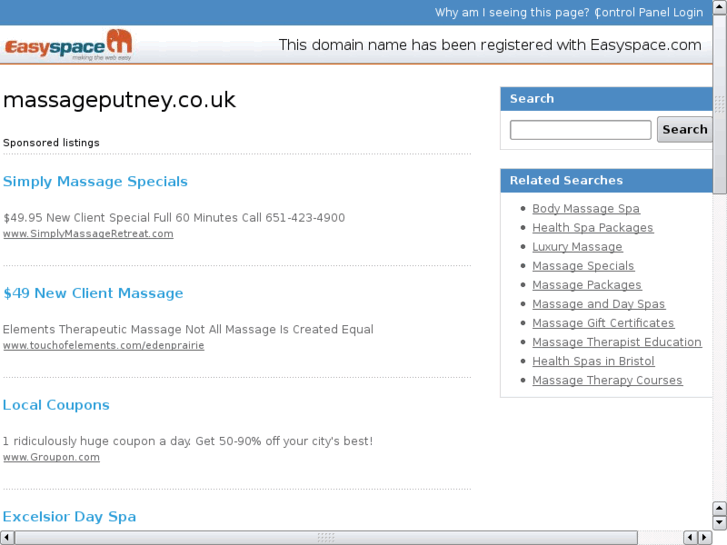727x545 pixels.
Task: Visit the www.Groupon.com link
Action: (51, 457)
